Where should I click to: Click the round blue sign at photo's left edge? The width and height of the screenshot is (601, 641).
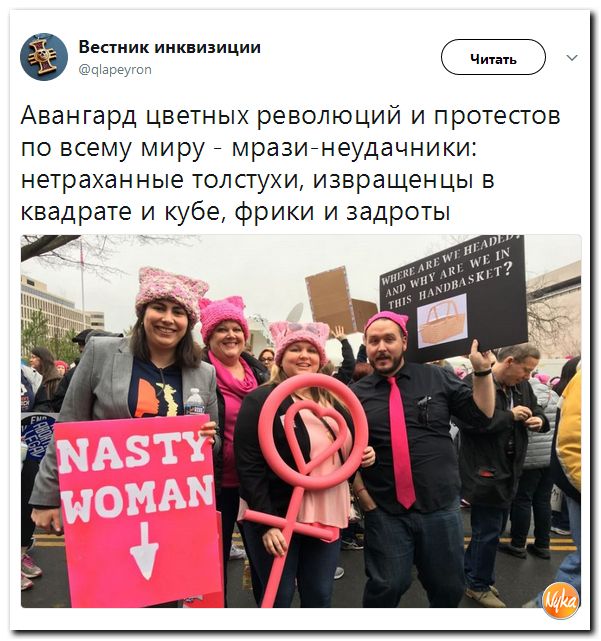[x=37, y=435]
